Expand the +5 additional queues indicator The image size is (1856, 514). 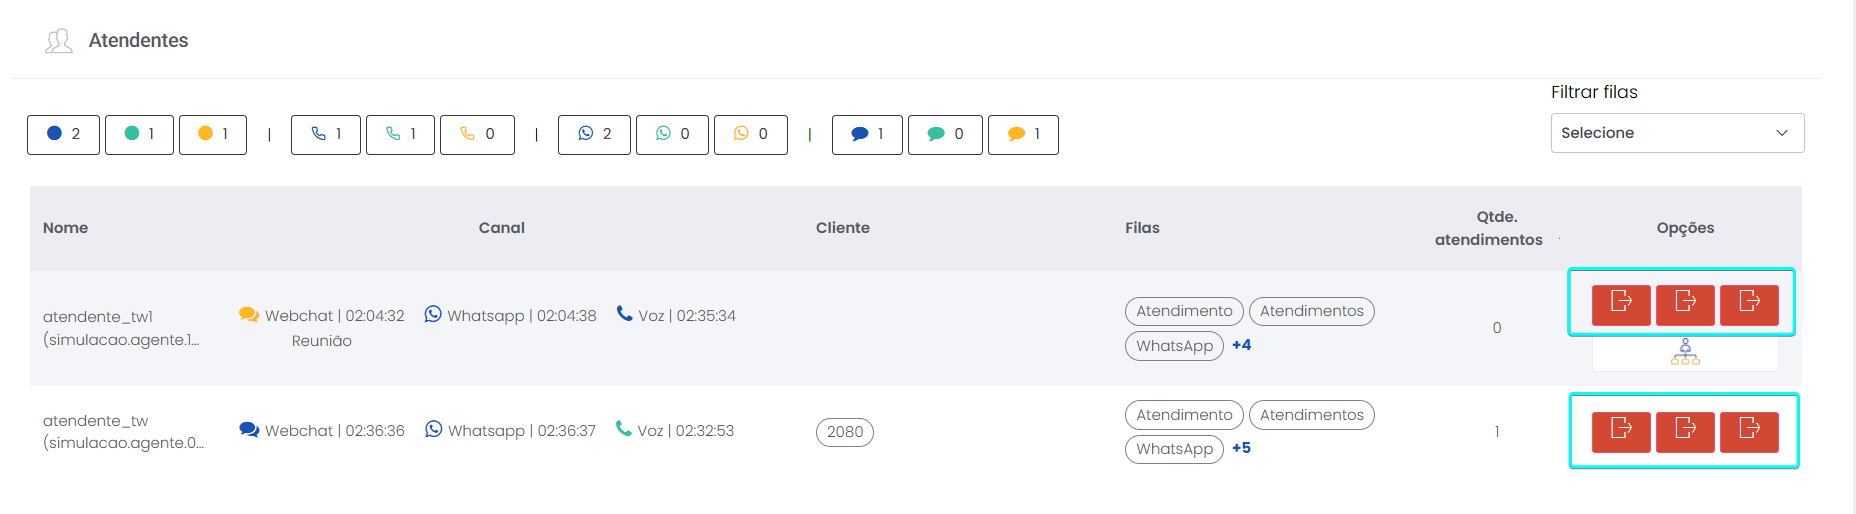(x=1241, y=448)
